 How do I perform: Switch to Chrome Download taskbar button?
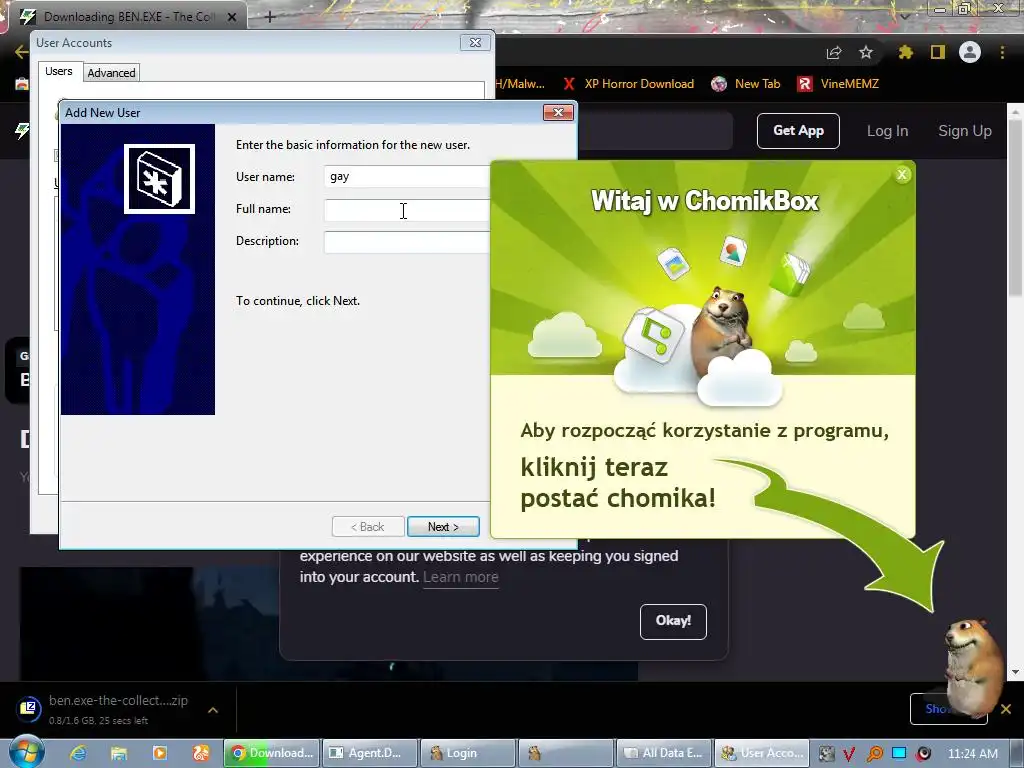pos(272,753)
